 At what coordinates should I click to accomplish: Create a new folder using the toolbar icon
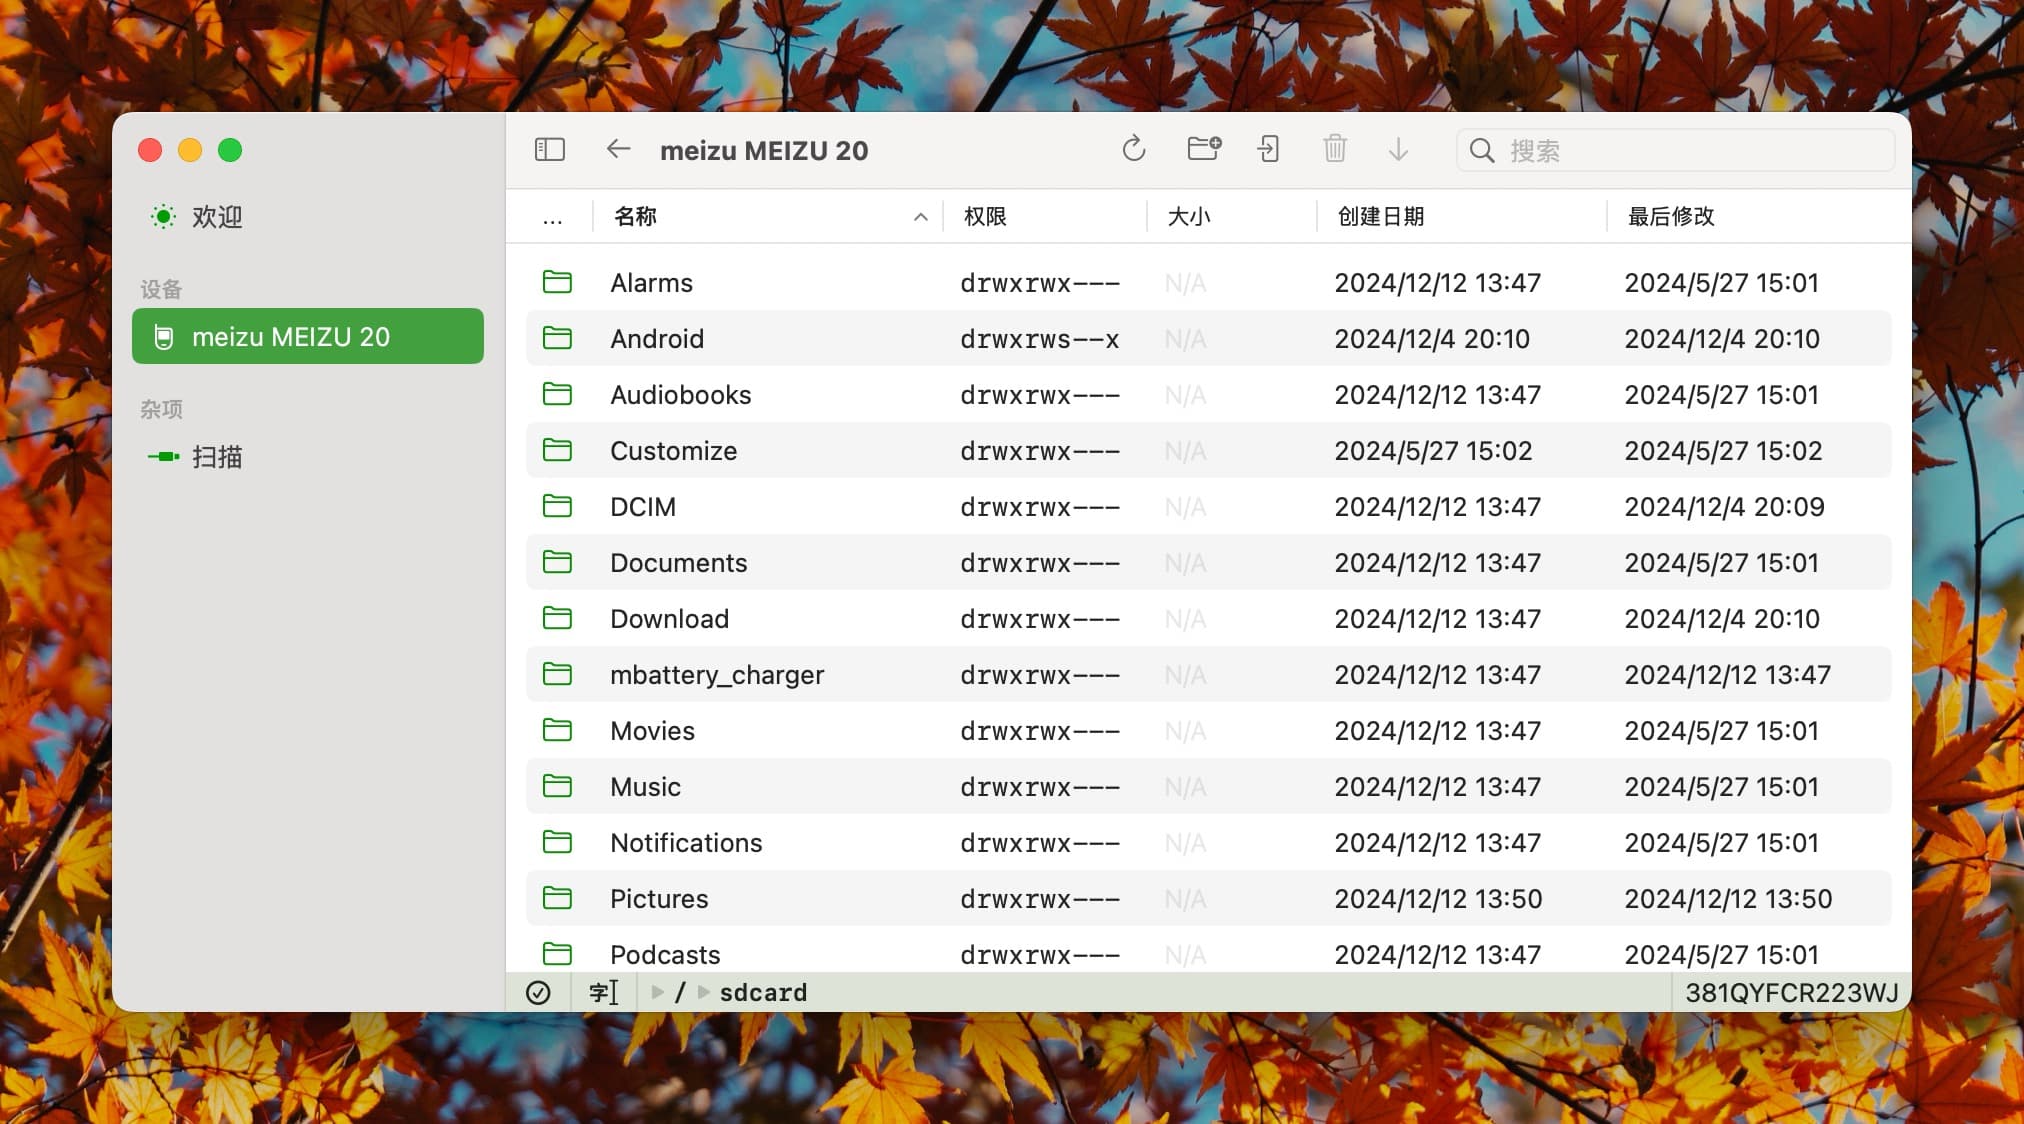pyautogui.click(x=1203, y=148)
